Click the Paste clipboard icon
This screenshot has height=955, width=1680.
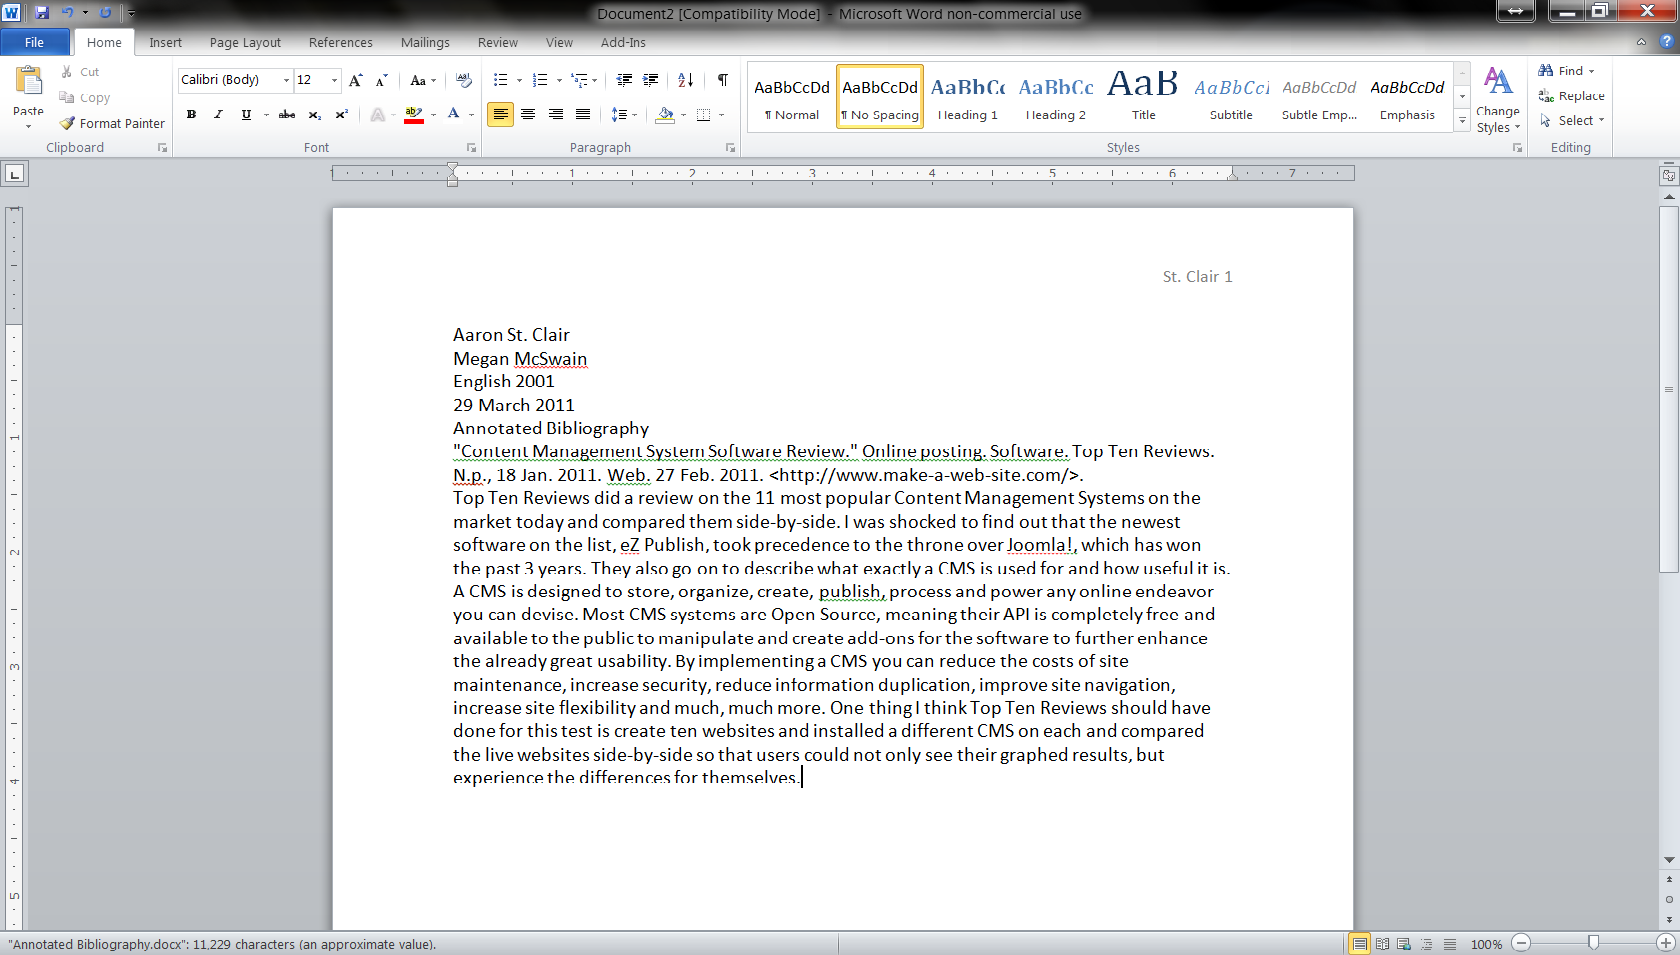pos(28,80)
